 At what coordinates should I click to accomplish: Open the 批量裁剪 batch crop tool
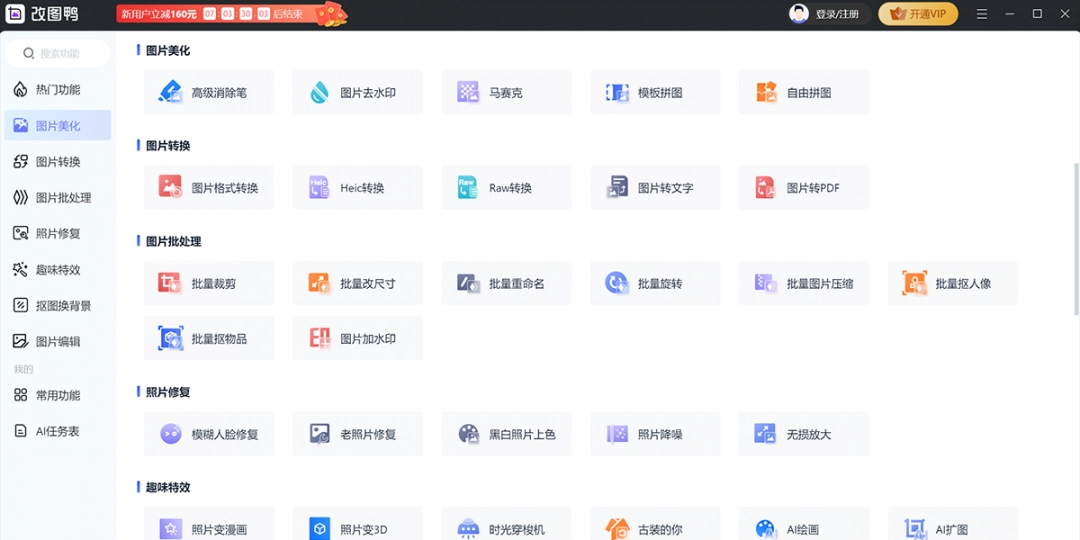pyautogui.click(x=208, y=284)
